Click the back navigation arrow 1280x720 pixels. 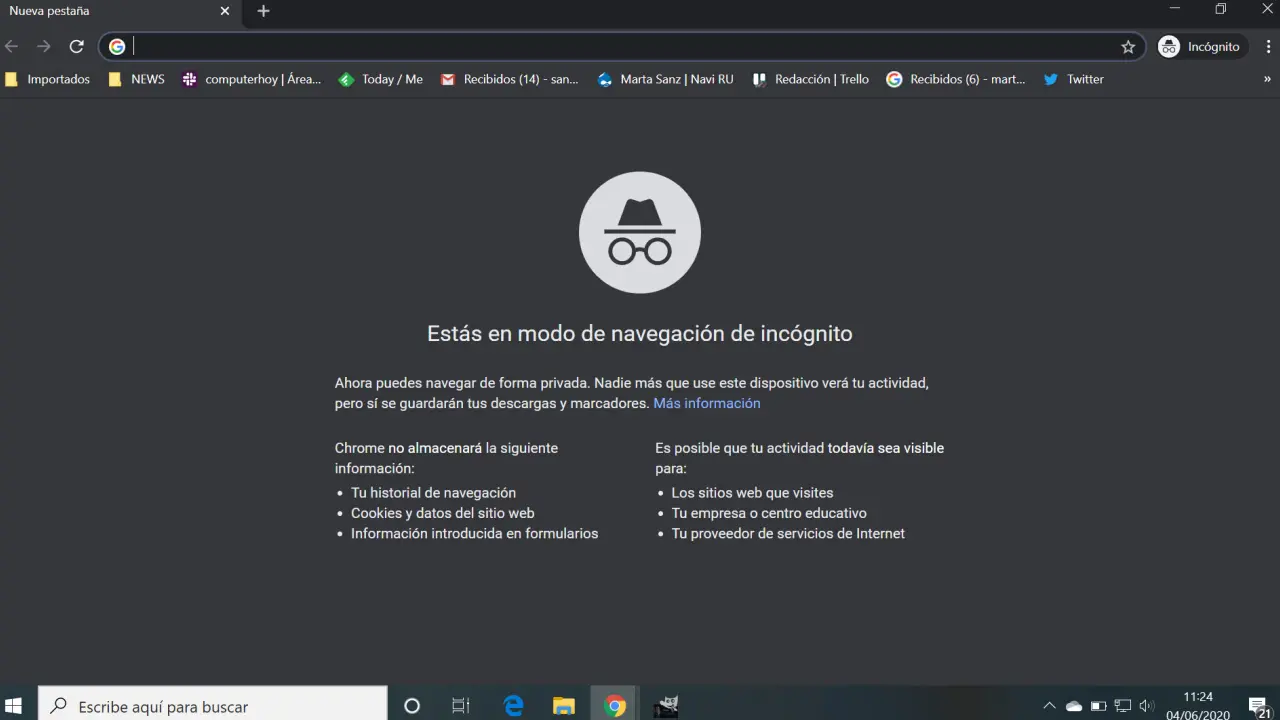[12, 47]
